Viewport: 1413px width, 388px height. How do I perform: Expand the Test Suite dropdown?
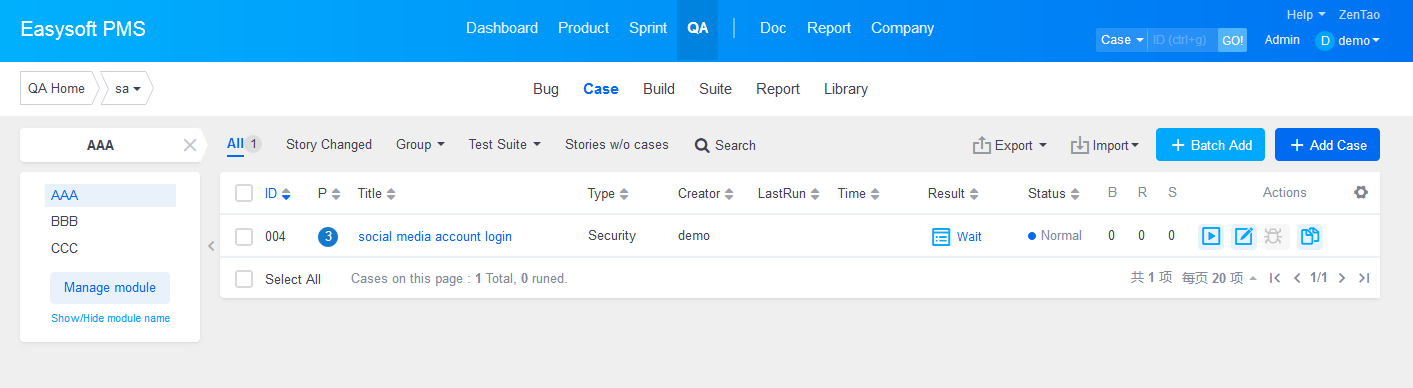pos(504,145)
